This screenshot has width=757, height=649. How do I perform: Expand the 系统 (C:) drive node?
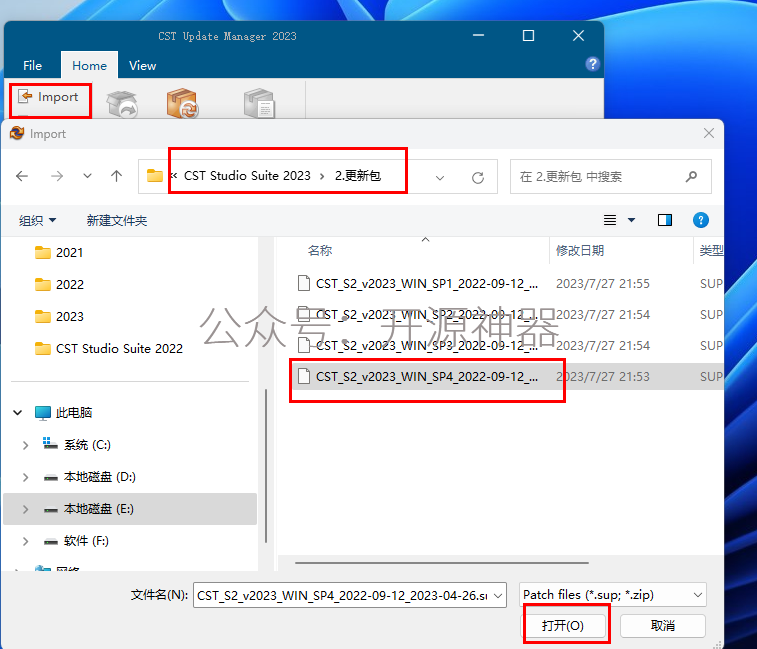pos(26,445)
